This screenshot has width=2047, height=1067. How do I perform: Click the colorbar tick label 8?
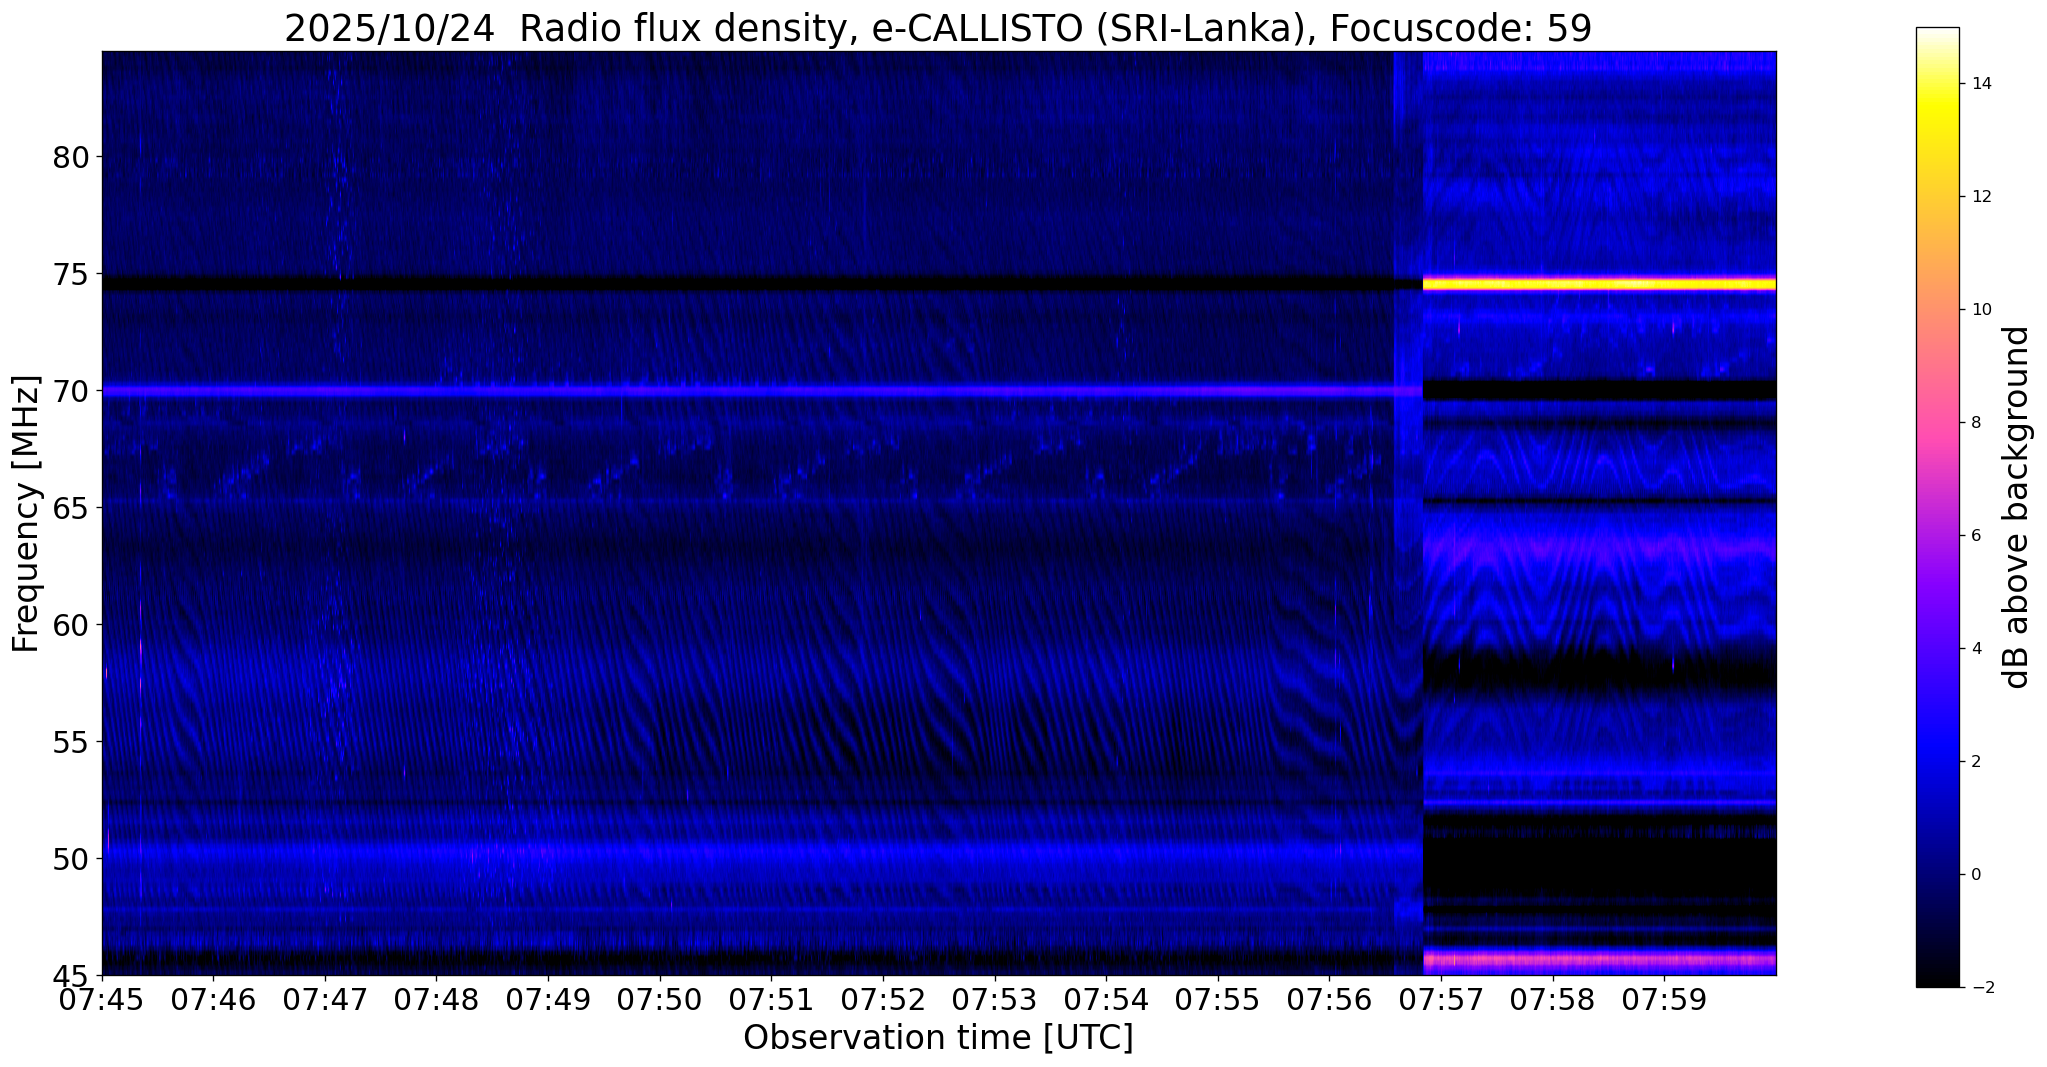pos(1975,423)
